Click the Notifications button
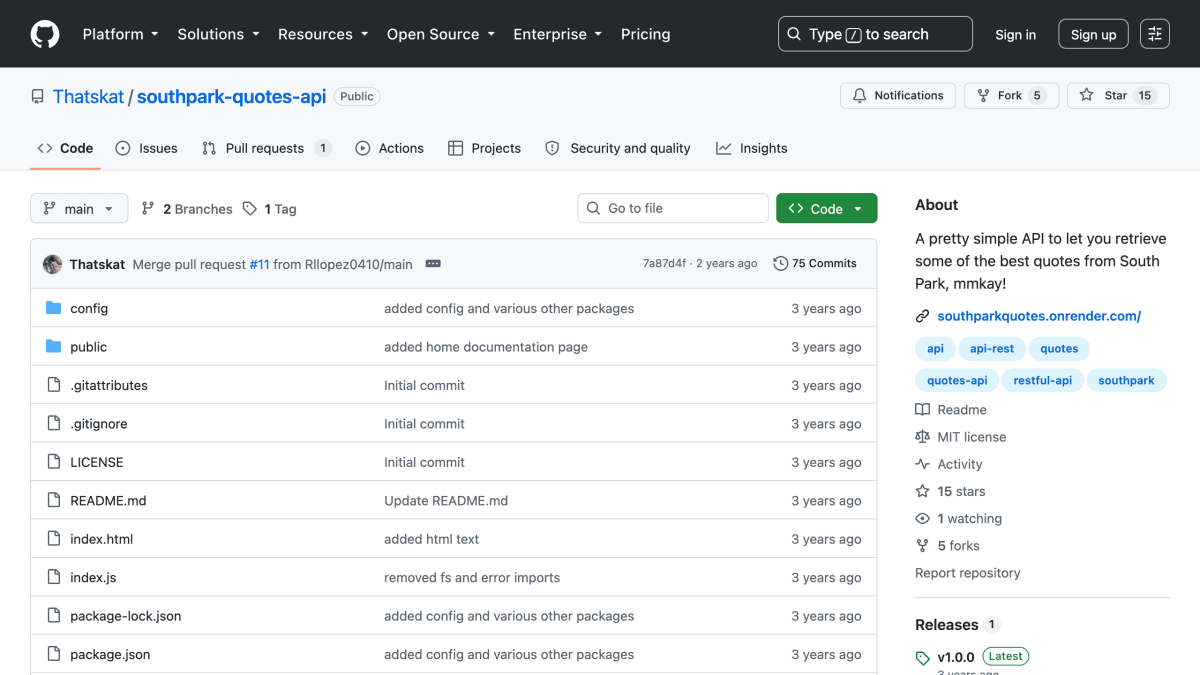This screenshot has width=1200, height=675. 898,96
